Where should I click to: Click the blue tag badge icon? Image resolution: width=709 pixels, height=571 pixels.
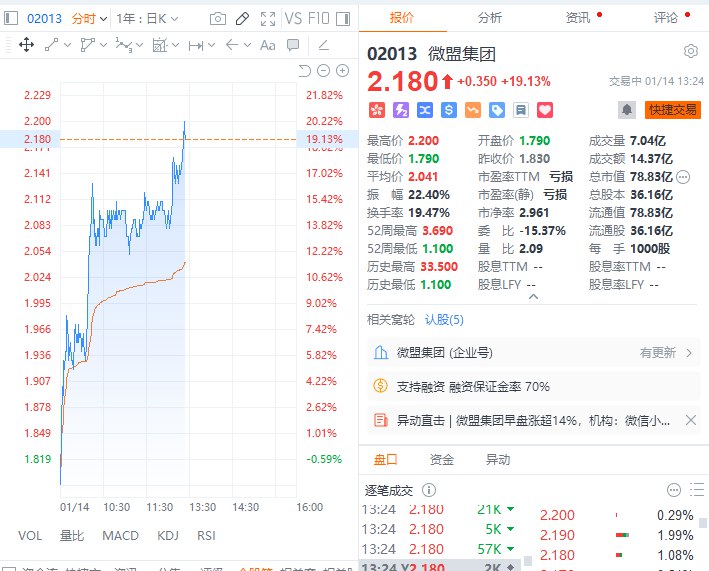497,110
